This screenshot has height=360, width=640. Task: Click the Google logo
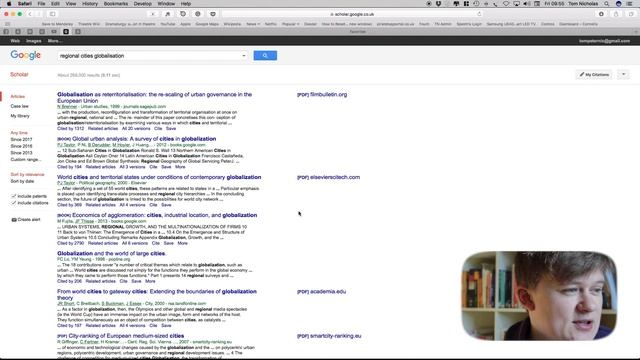(x=25, y=55)
